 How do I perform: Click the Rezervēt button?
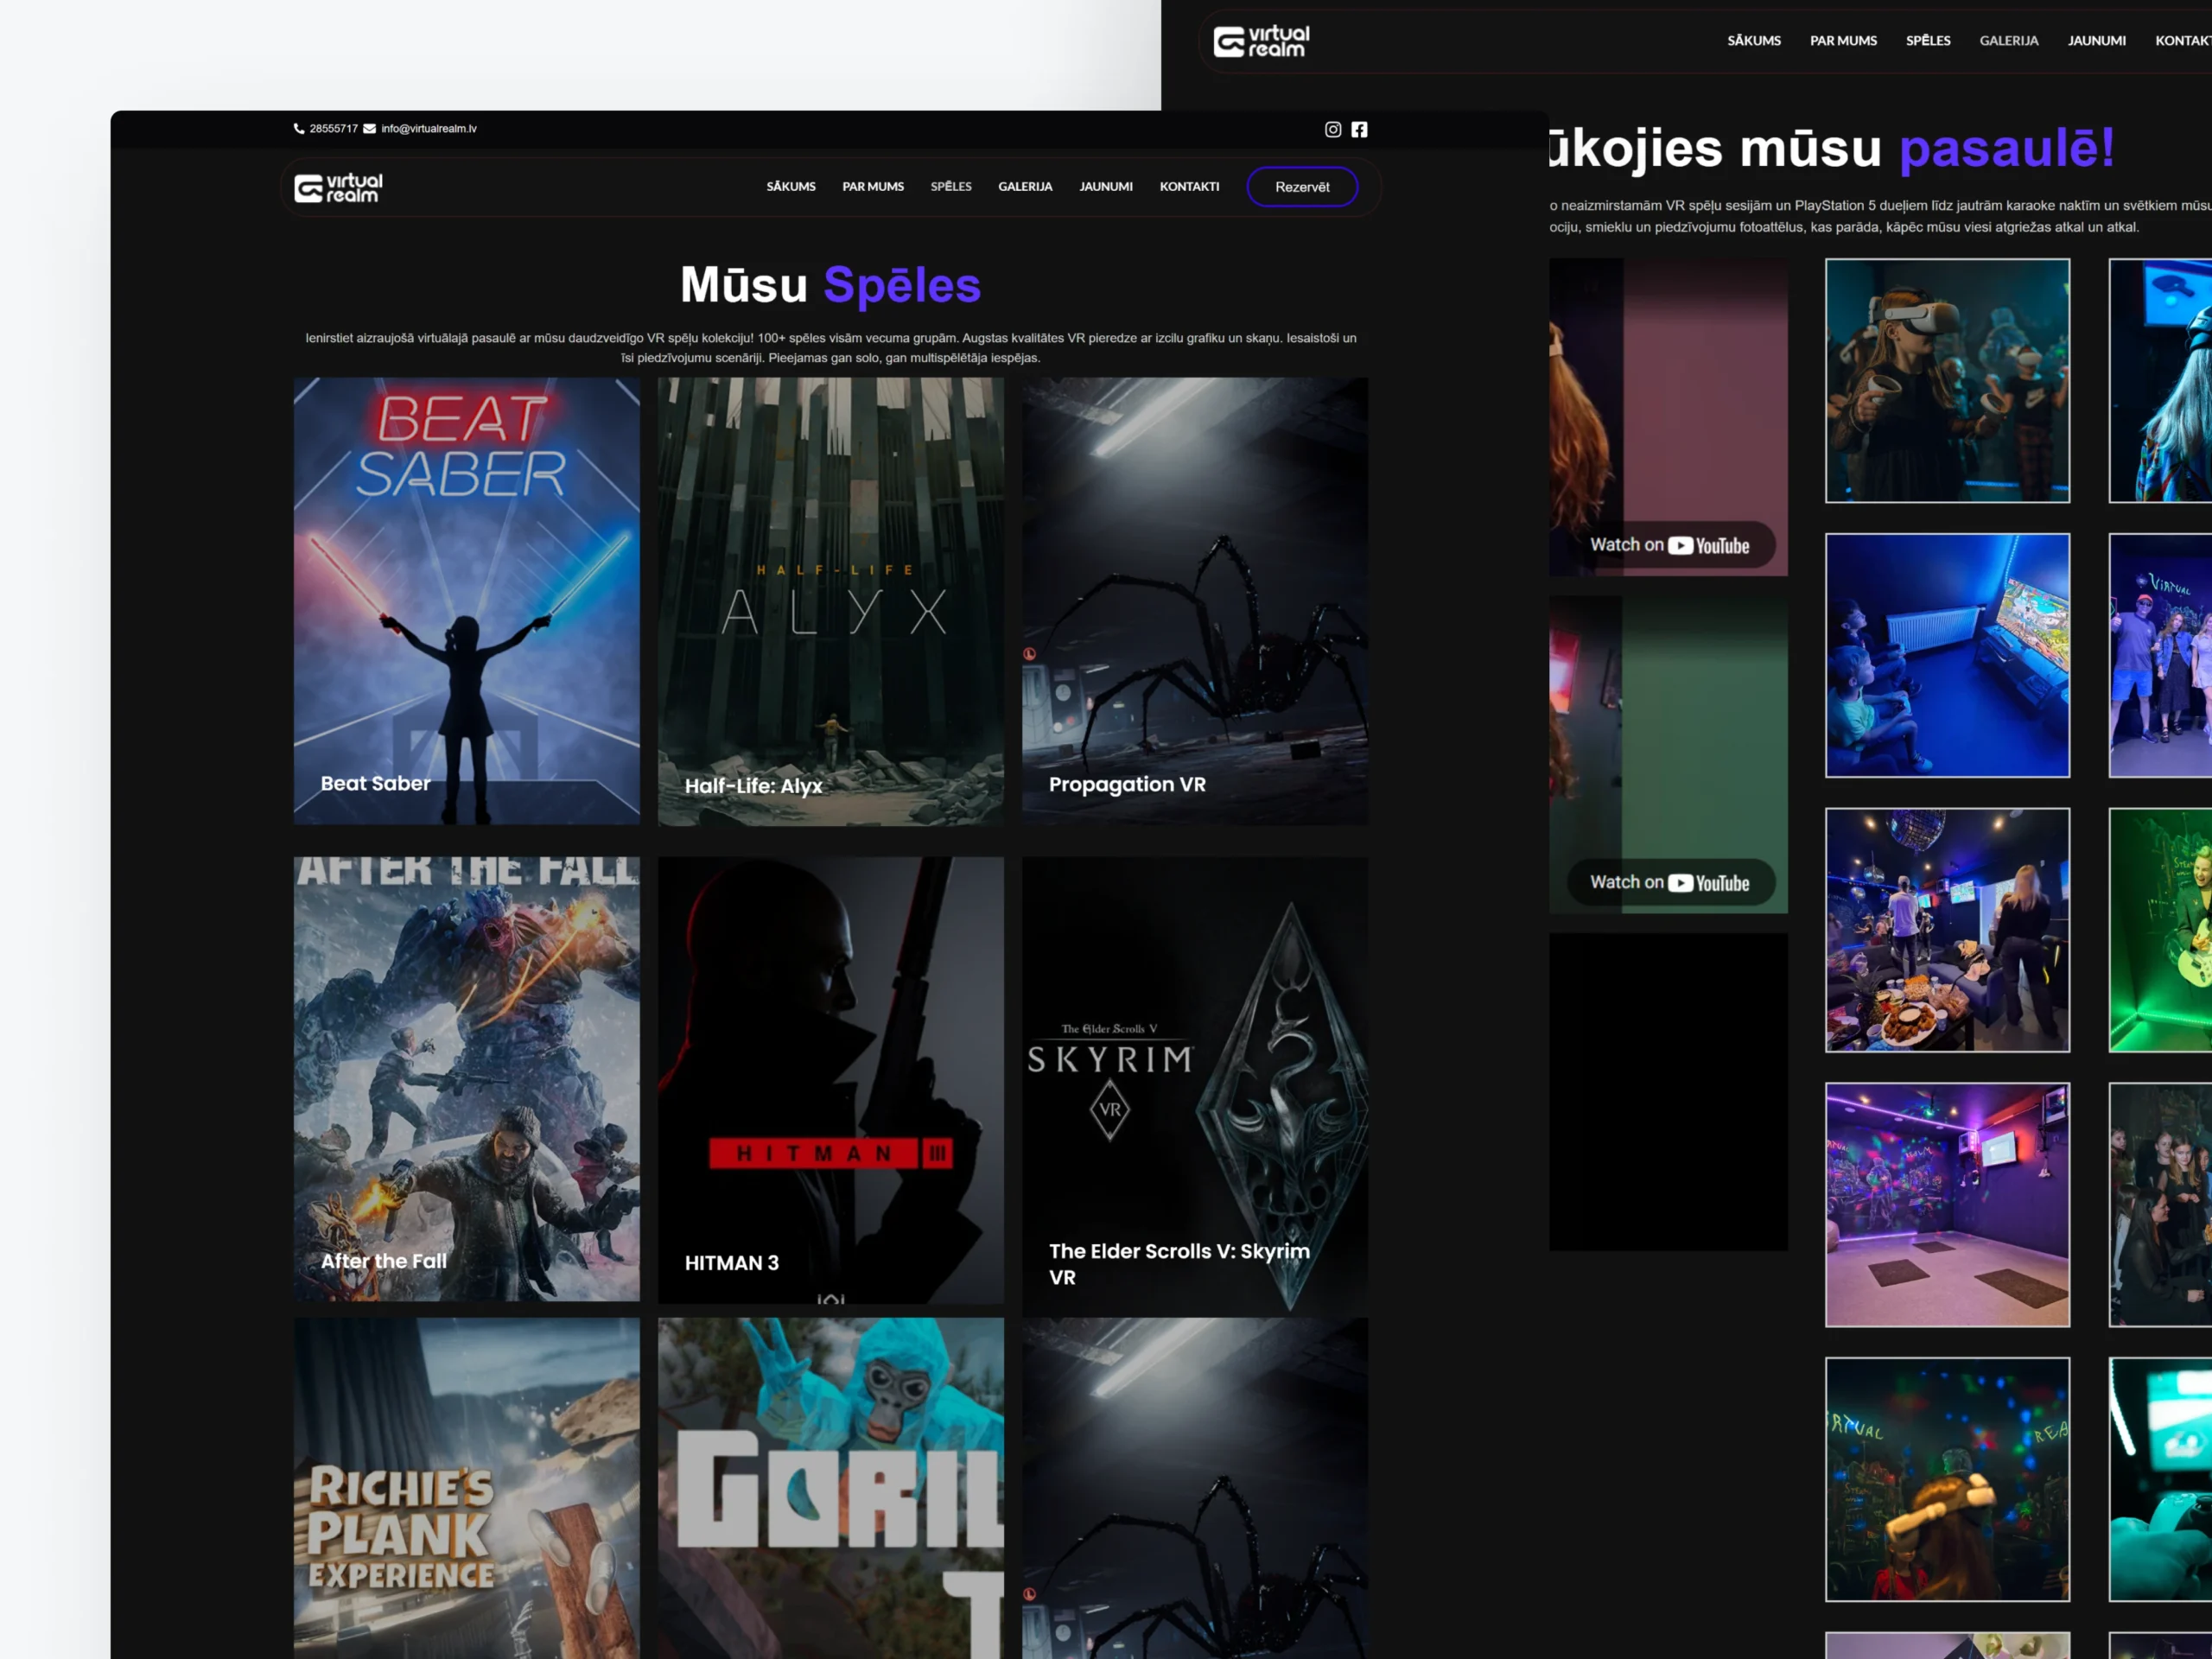(1302, 186)
